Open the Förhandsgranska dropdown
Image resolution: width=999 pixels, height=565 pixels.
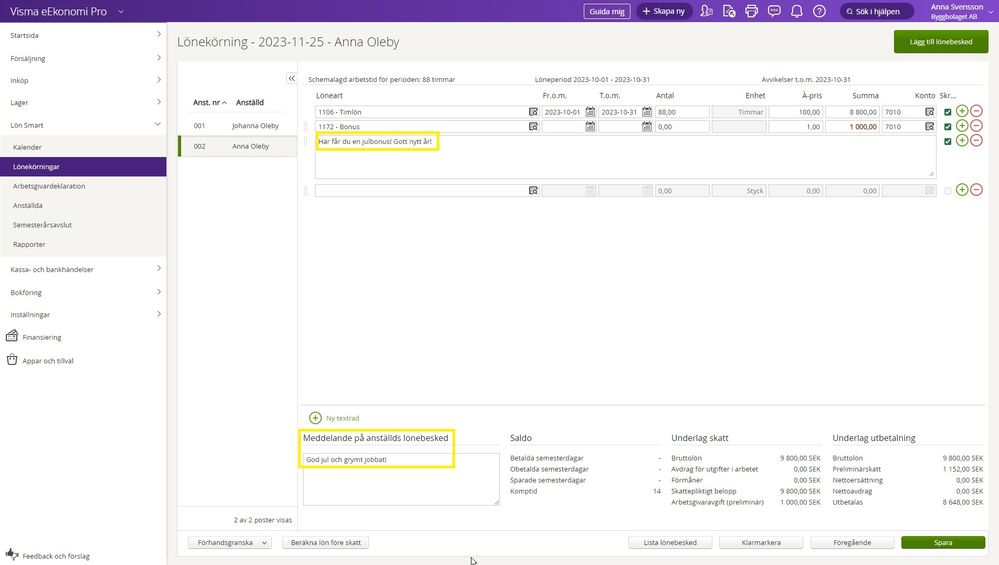point(230,543)
